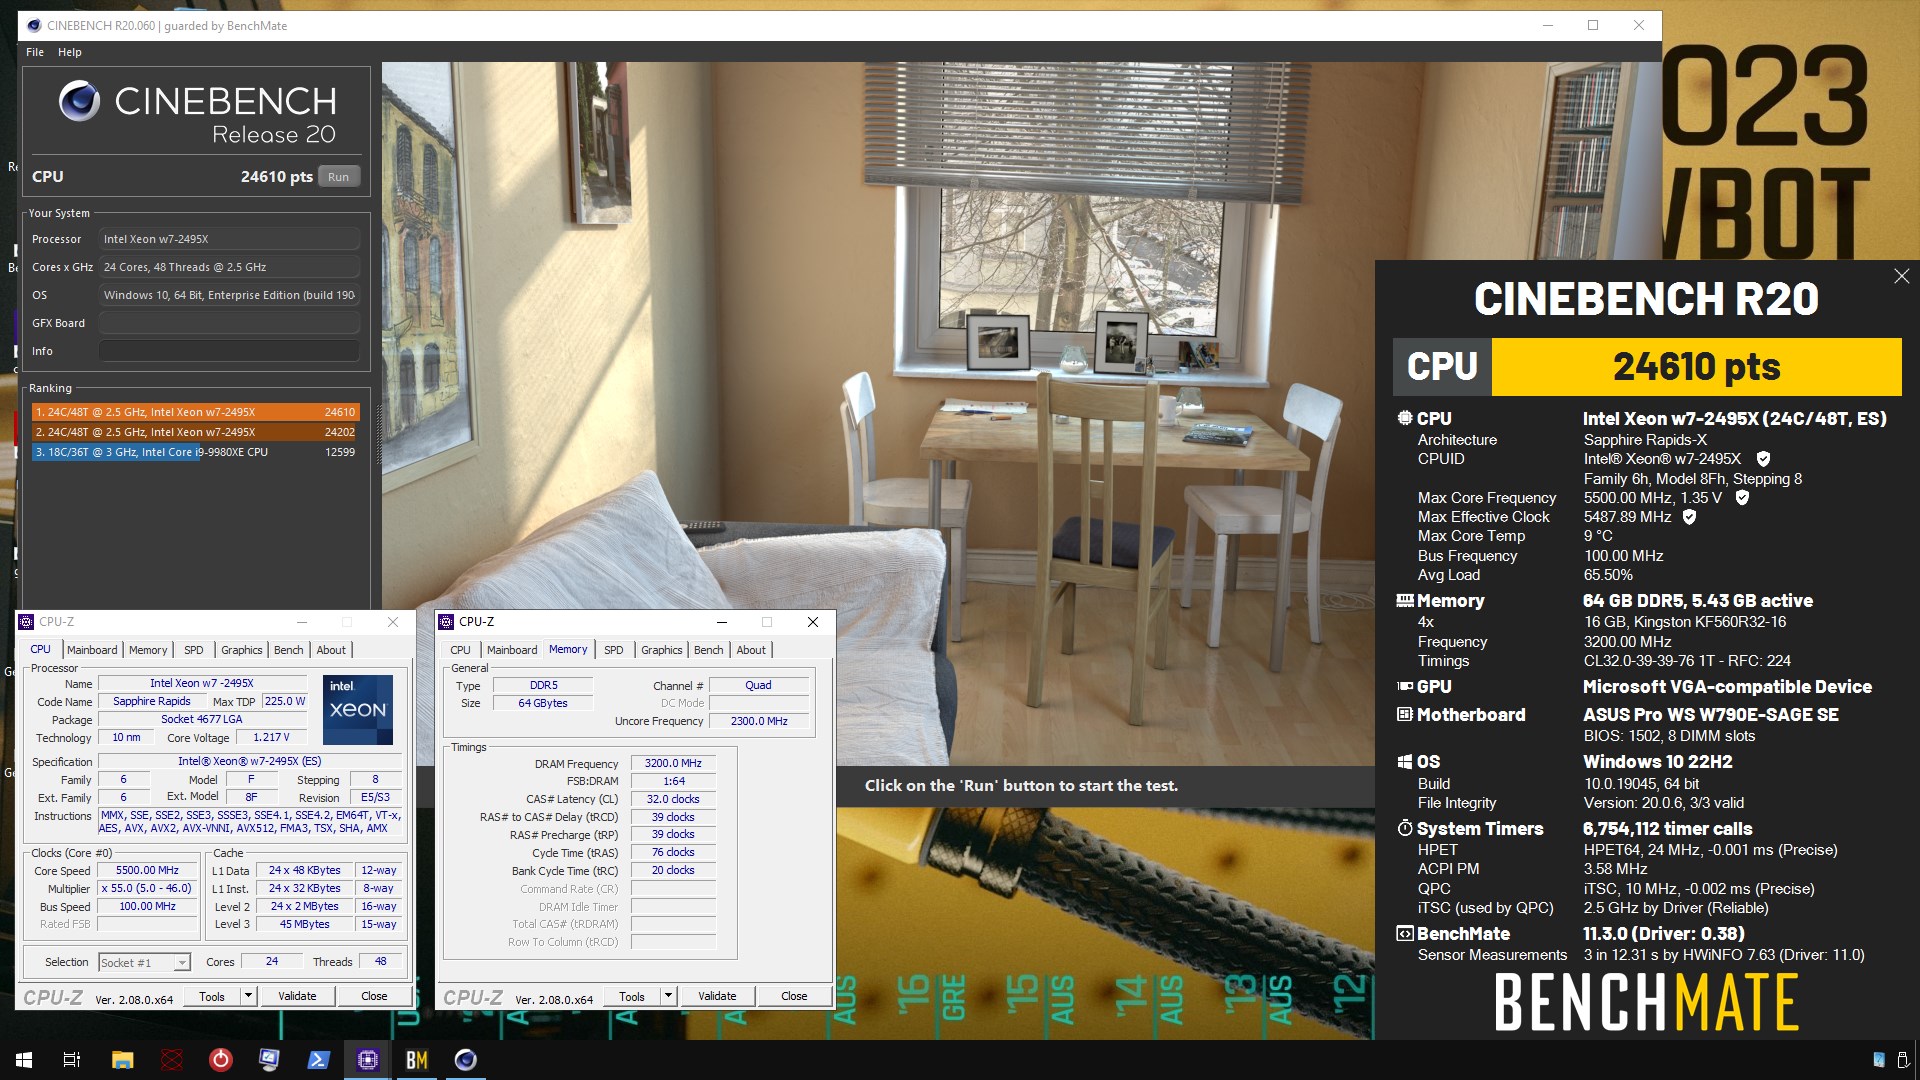Switch to CPU-Z via taskbar icon
This screenshot has height=1080, width=1920.
367,1060
